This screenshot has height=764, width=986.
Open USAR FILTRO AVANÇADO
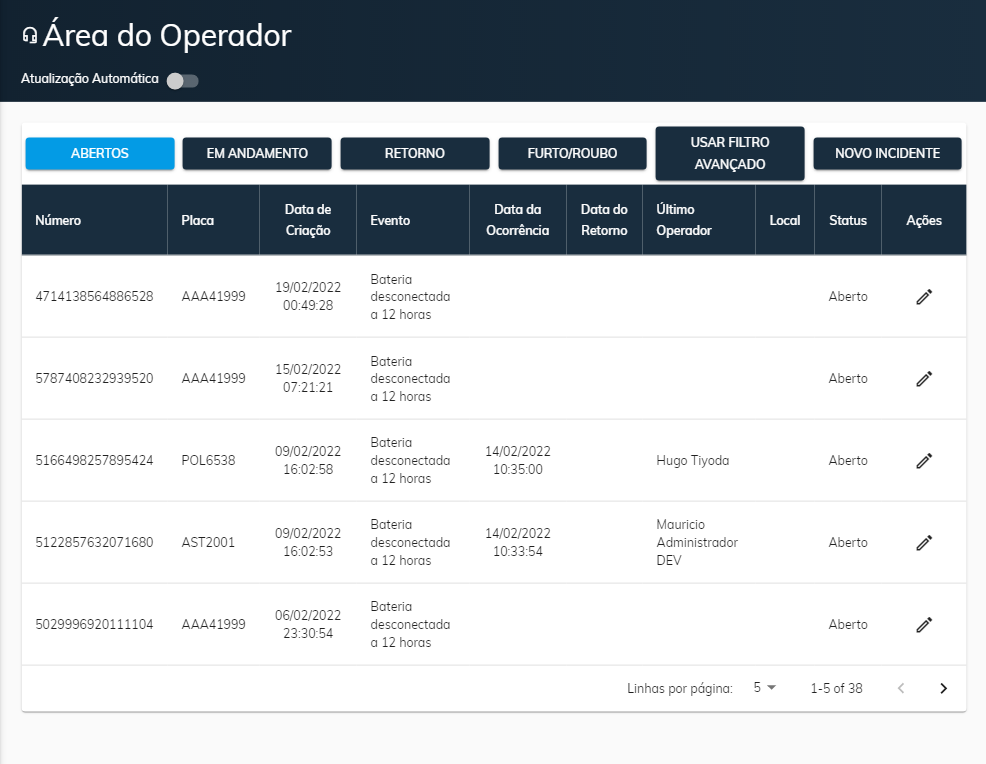coord(730,153)
